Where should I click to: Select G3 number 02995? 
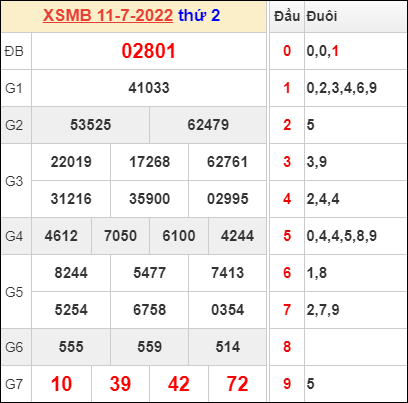point(228,199)
